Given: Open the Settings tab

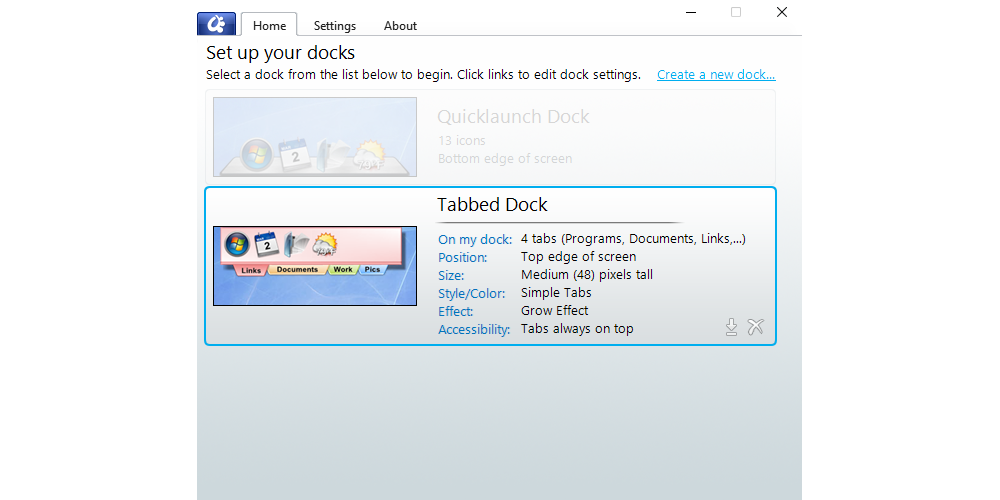Looking at the screenshot, I should pyautogui.click(x=335, y=26).
